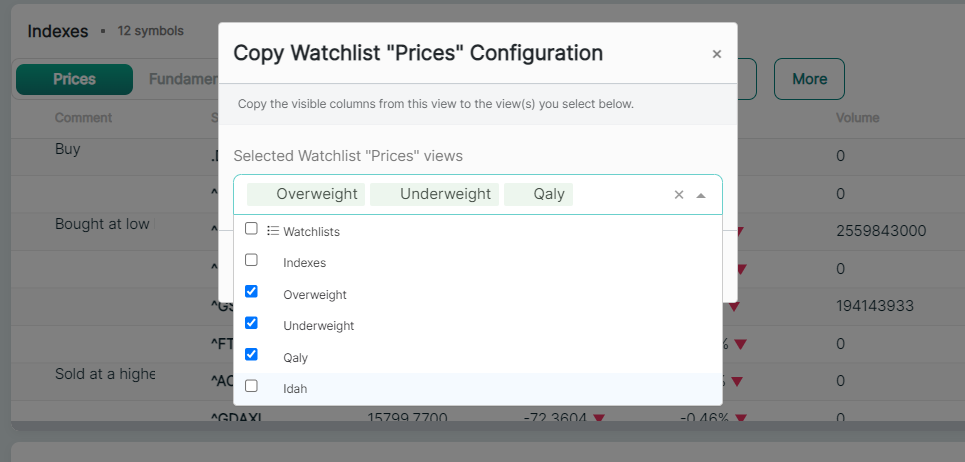Image resolution: width=965 pixels, height=462 pixels.
Task: Uncheck the Qaly checkbox
Action: 251,354
